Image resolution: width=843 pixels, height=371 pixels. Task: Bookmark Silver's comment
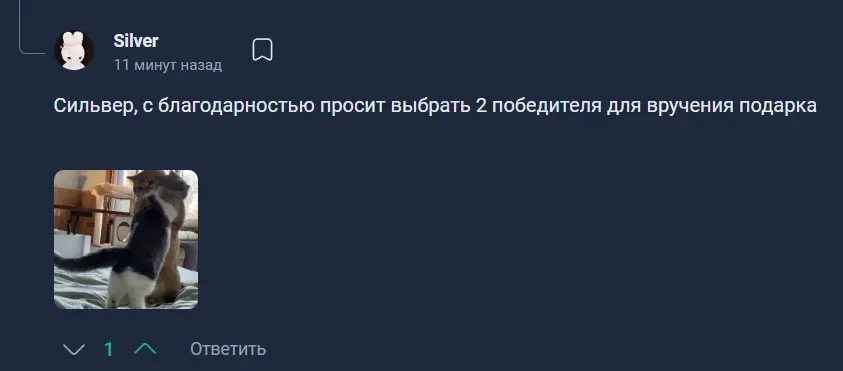[x=262, y=50]
